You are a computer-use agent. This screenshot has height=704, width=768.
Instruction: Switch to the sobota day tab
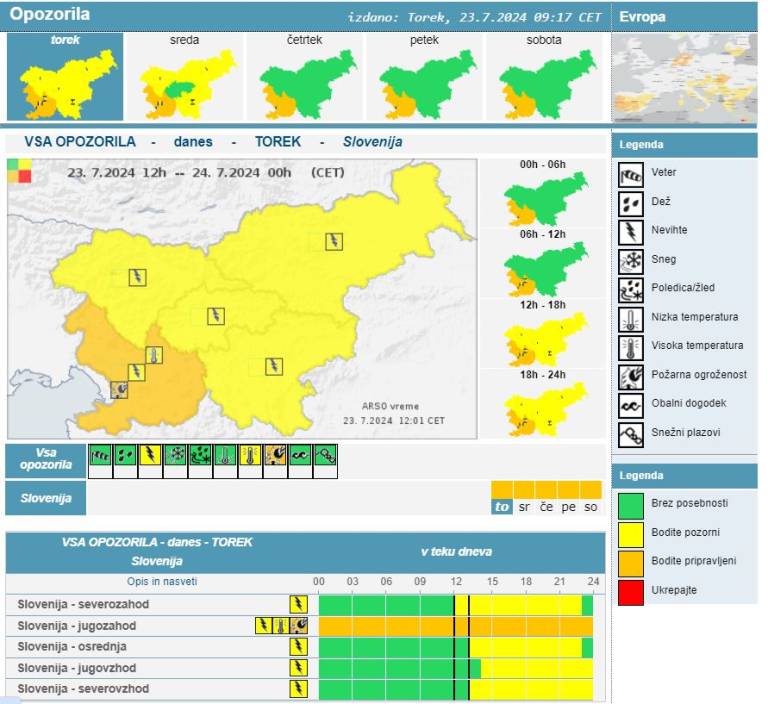pyautogui.click(x=544, y=77)
